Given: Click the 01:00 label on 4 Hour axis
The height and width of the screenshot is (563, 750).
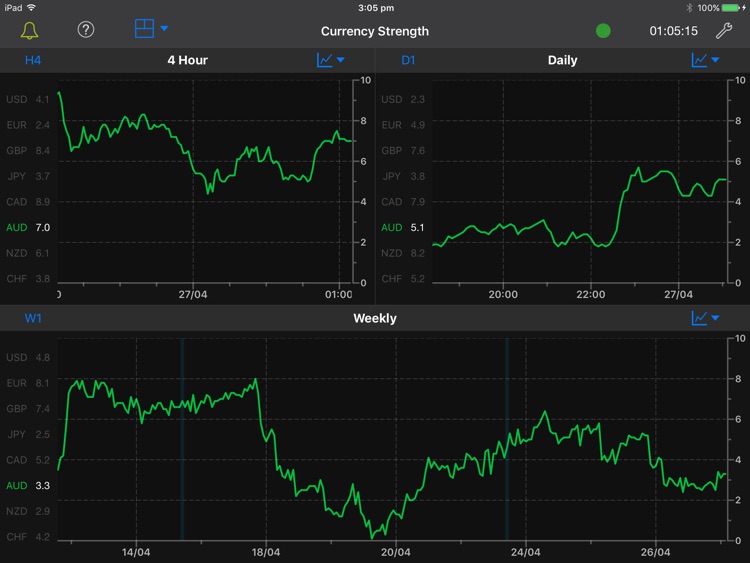Looking at the screenshot, I should [x=339, y=295].
